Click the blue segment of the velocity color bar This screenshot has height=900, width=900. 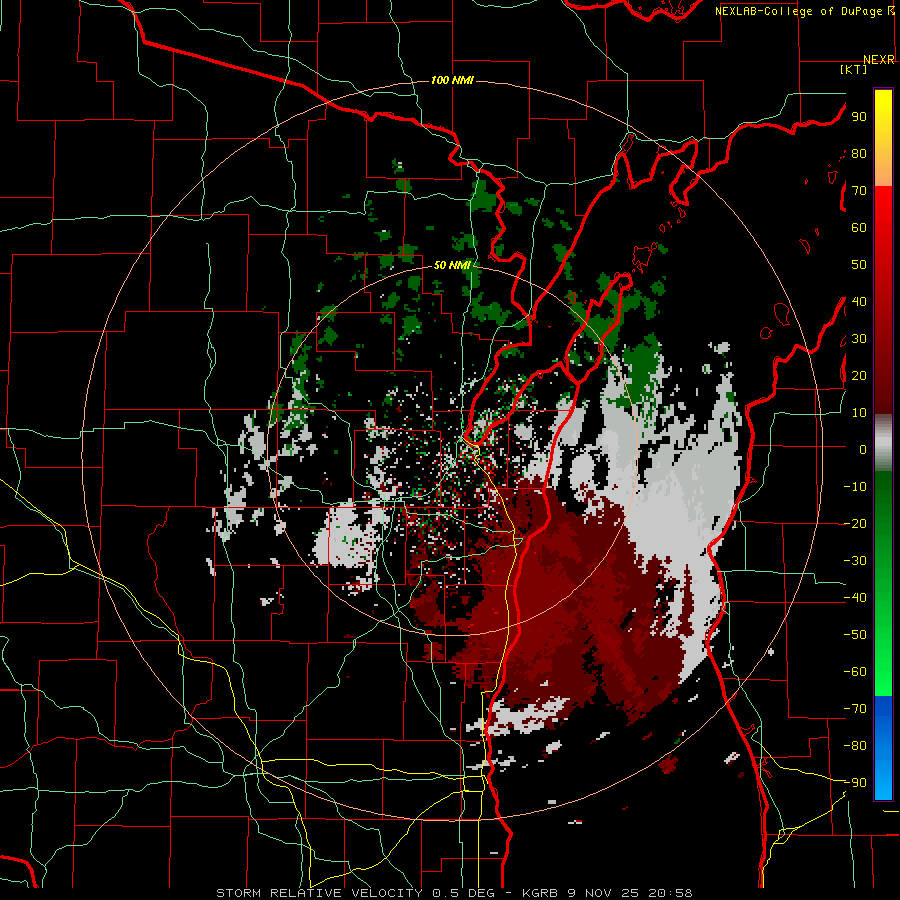[883, 748]
